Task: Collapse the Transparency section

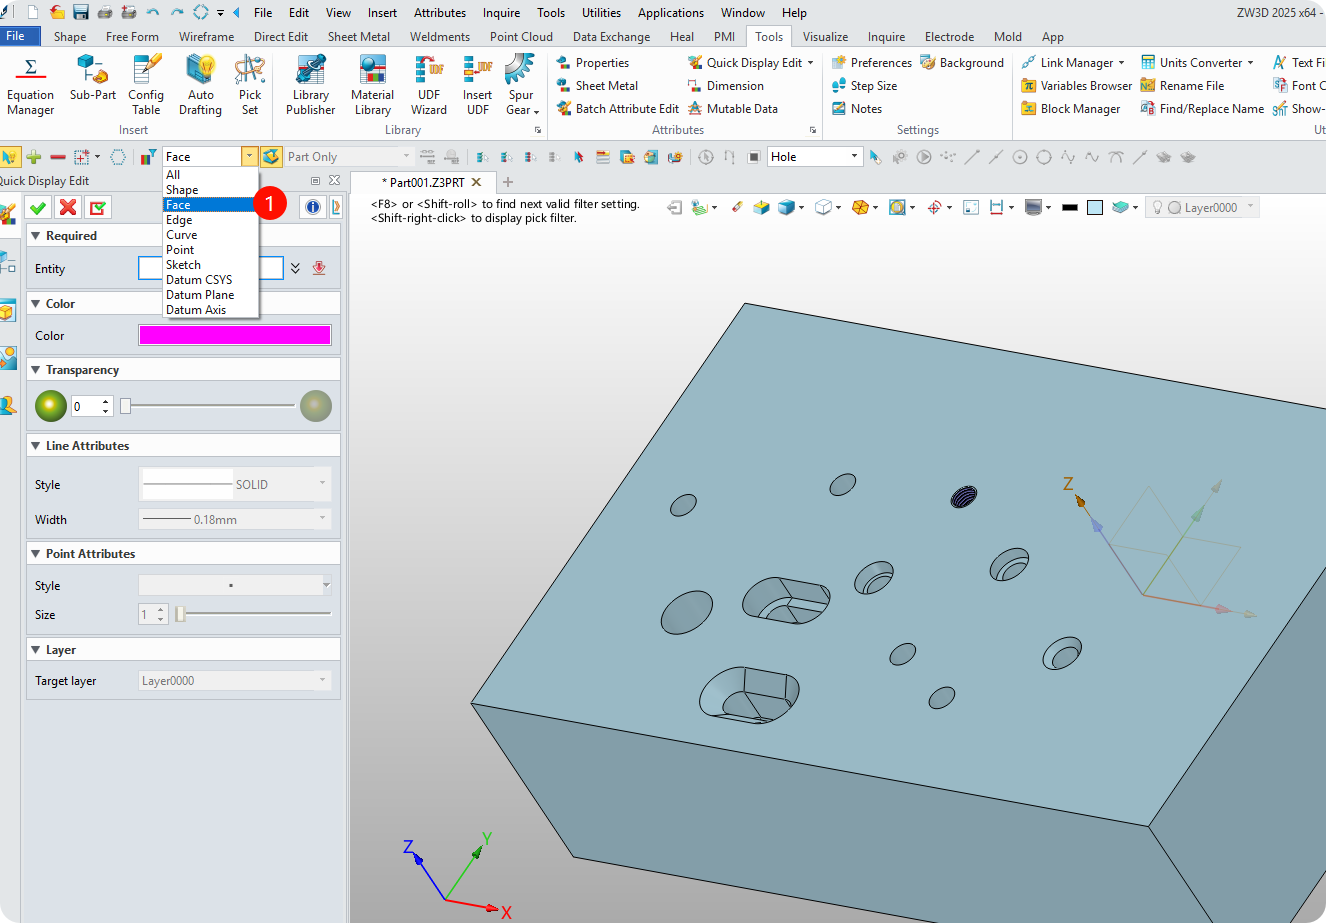Action: (36, 370)
